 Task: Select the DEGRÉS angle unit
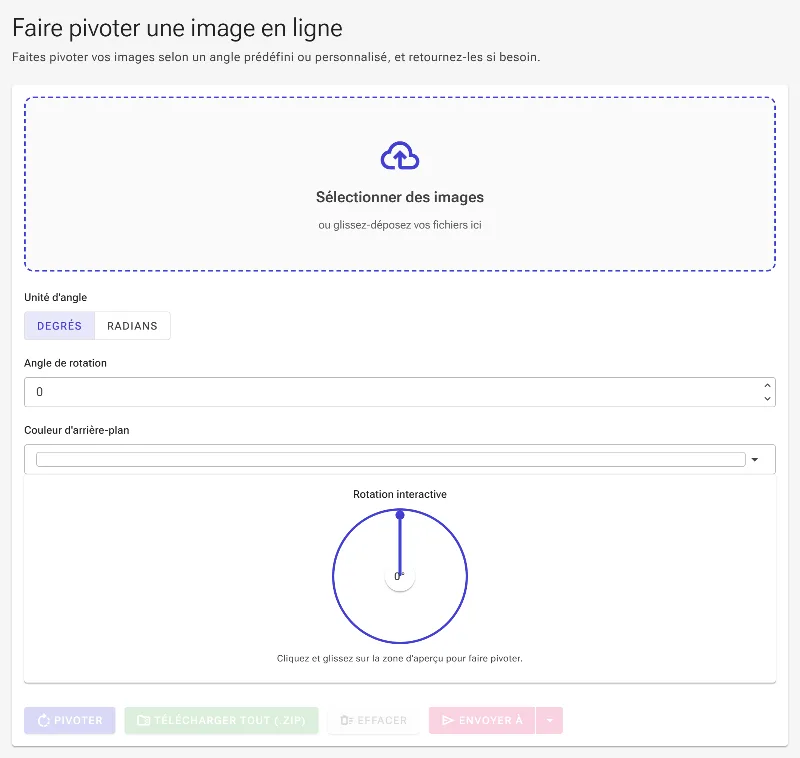coord(59,325)
